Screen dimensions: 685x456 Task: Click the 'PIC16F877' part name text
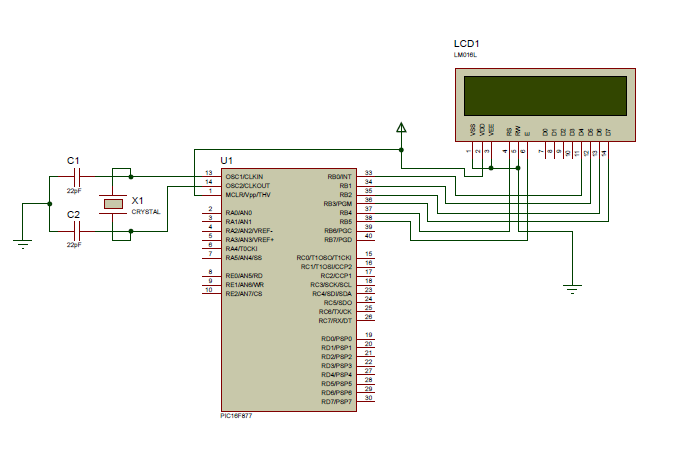(236, 416)
